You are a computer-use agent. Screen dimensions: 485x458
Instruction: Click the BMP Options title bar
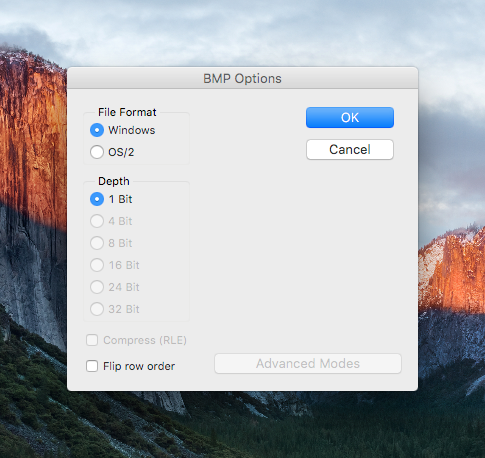pos(242,78)
